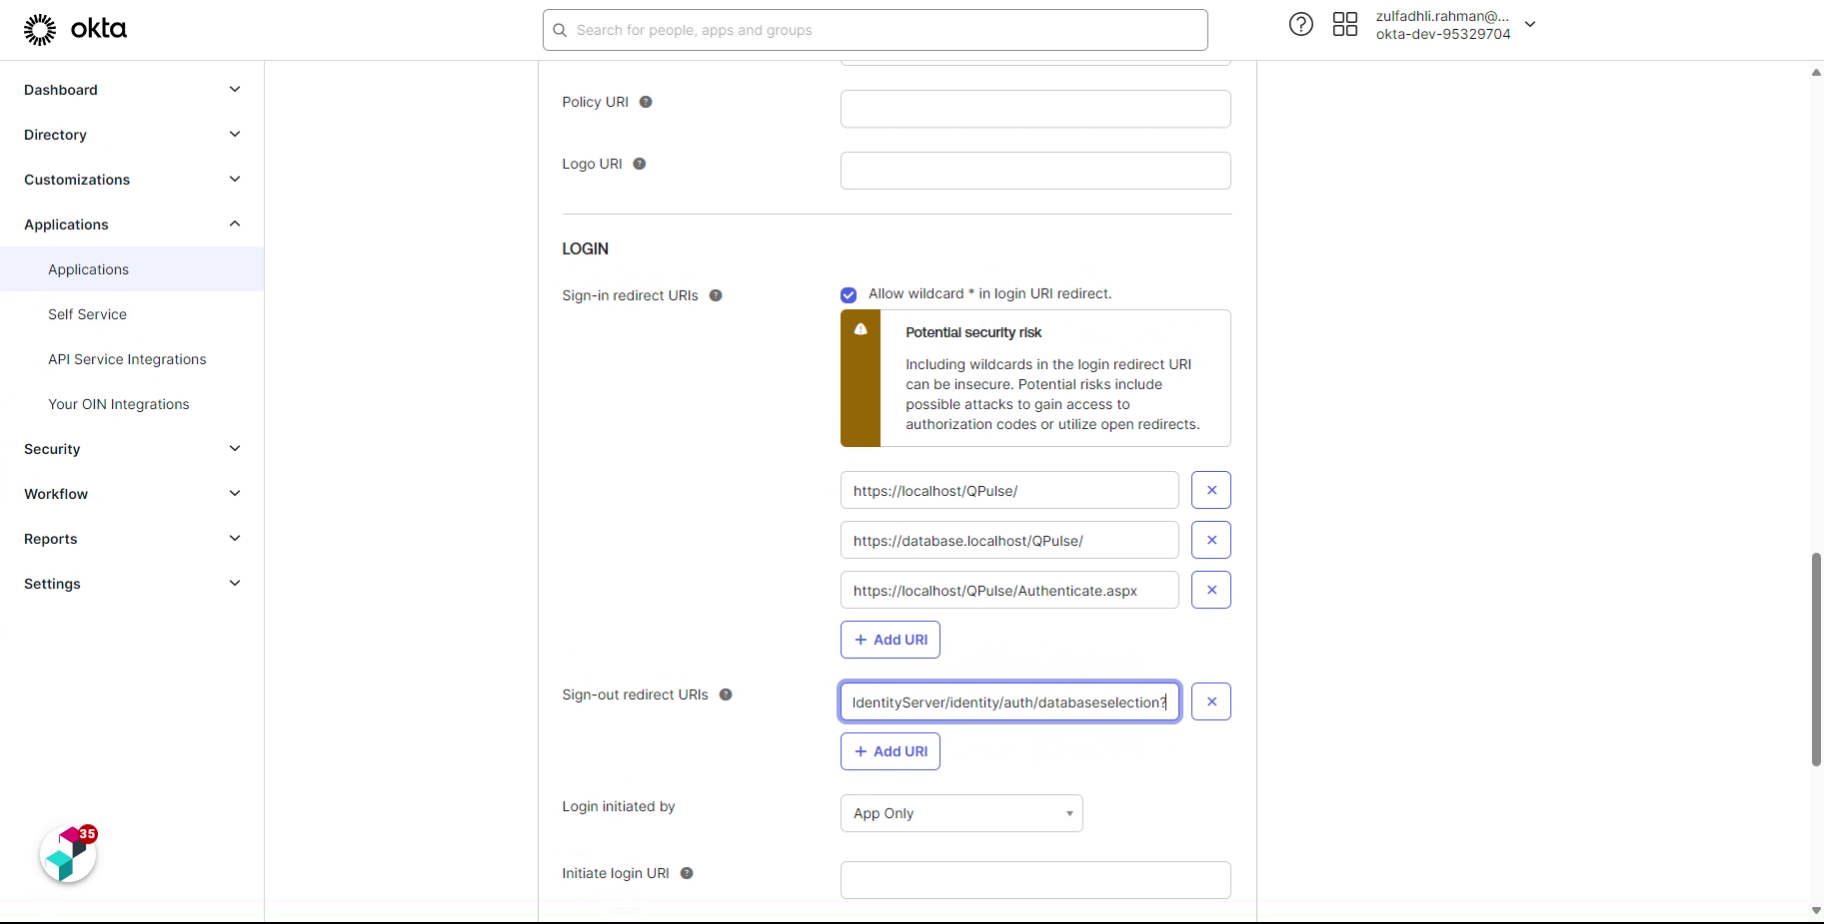The image size is (1824, 924).
Task: Click Sign-in redirect URIs help icon
Action: click(716, 296)
